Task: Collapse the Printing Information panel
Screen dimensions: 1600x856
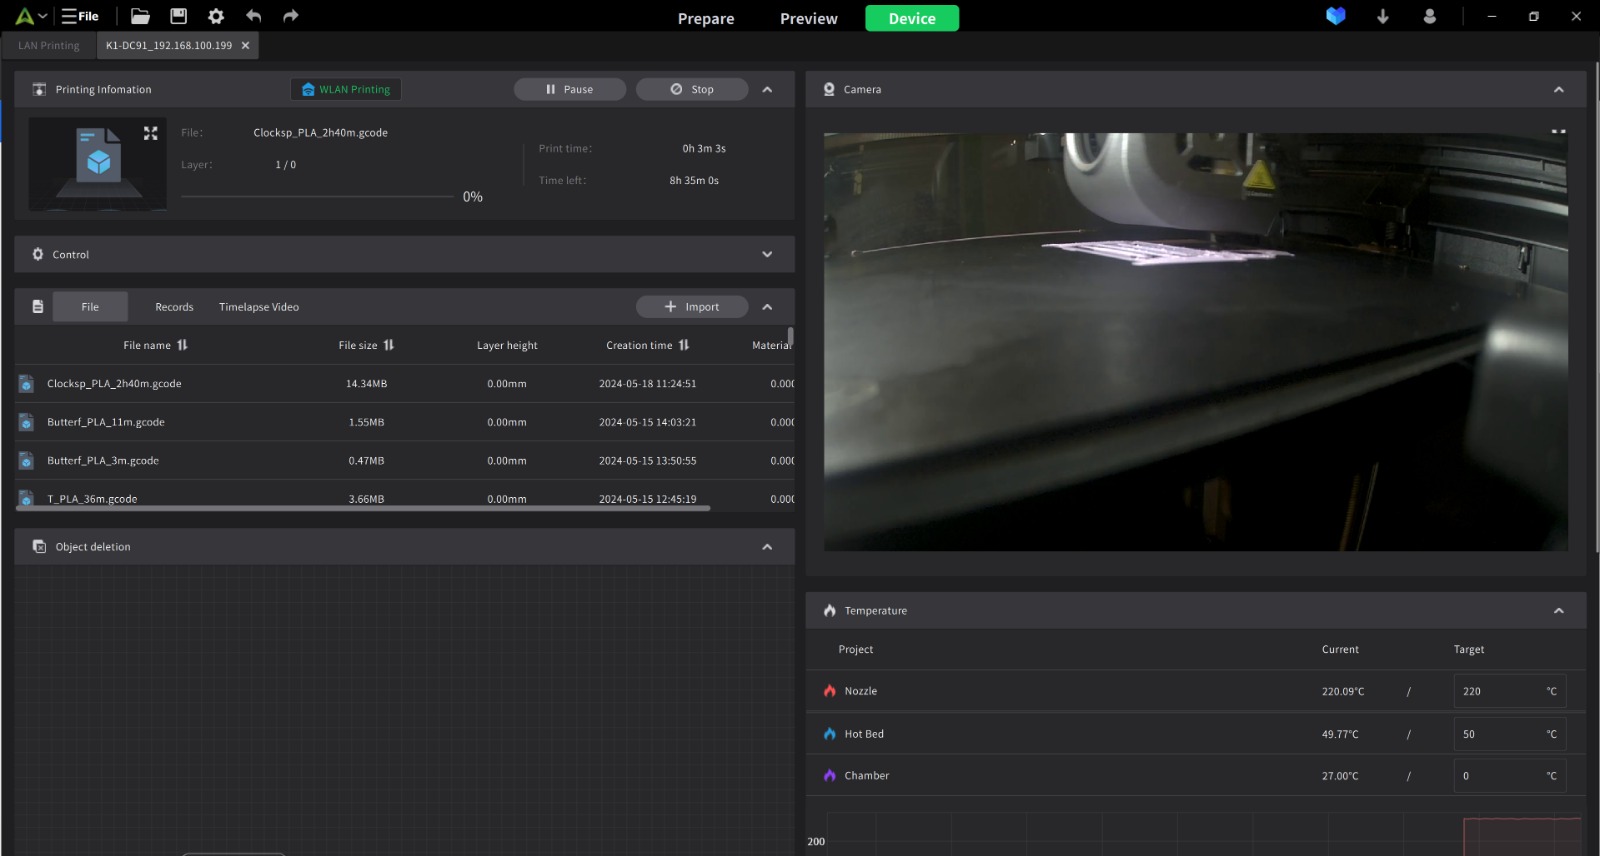Action: tap(767, 89)
